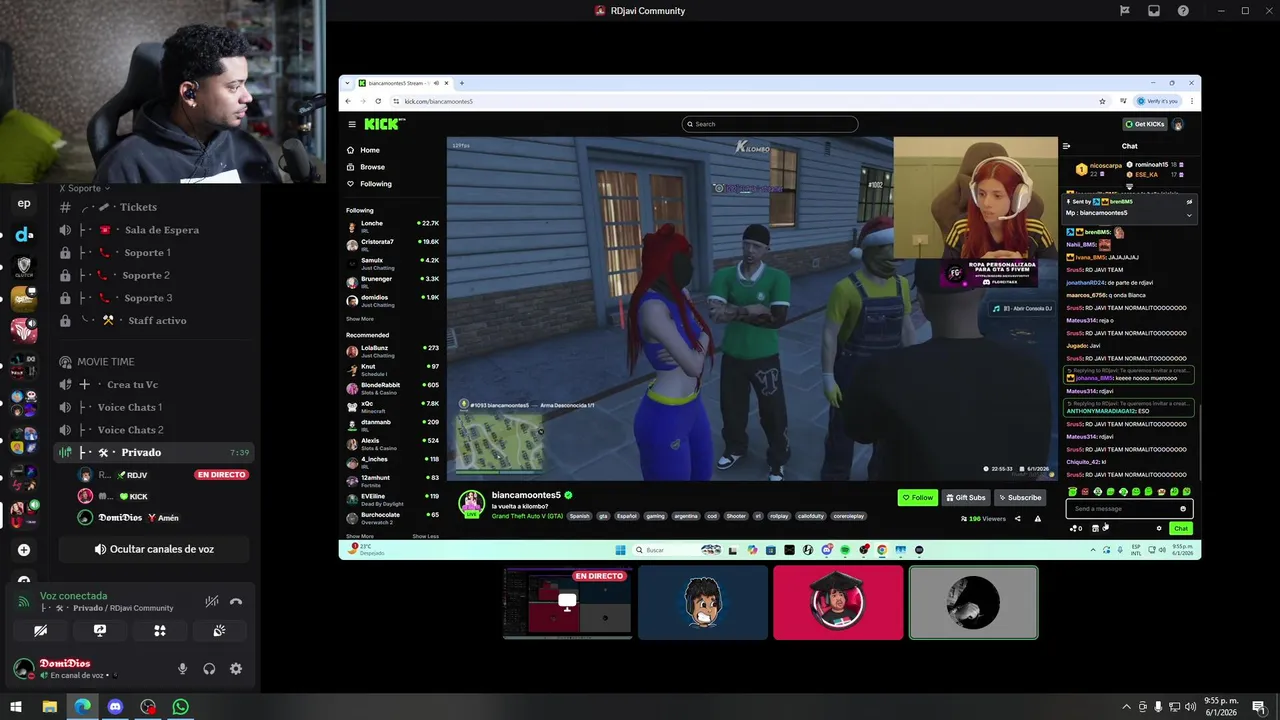Image resolution: width=1280 pixels, height=720 pixels.
Task: Open the system tray volume icon
Action: pos(1190,707)
